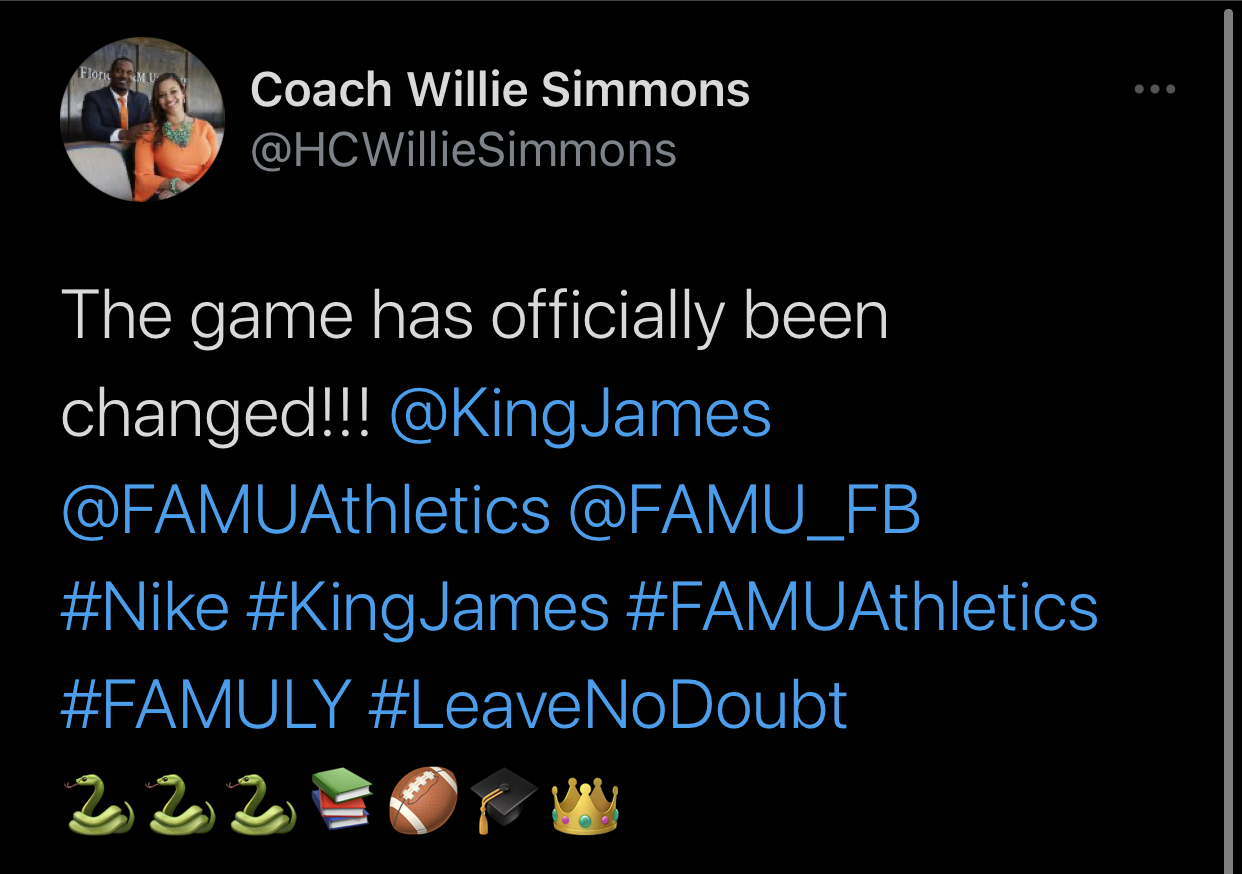Screen dimensions: 1242x874
Task: Open the three-dot more options menu
Action: click(1155, 90)
